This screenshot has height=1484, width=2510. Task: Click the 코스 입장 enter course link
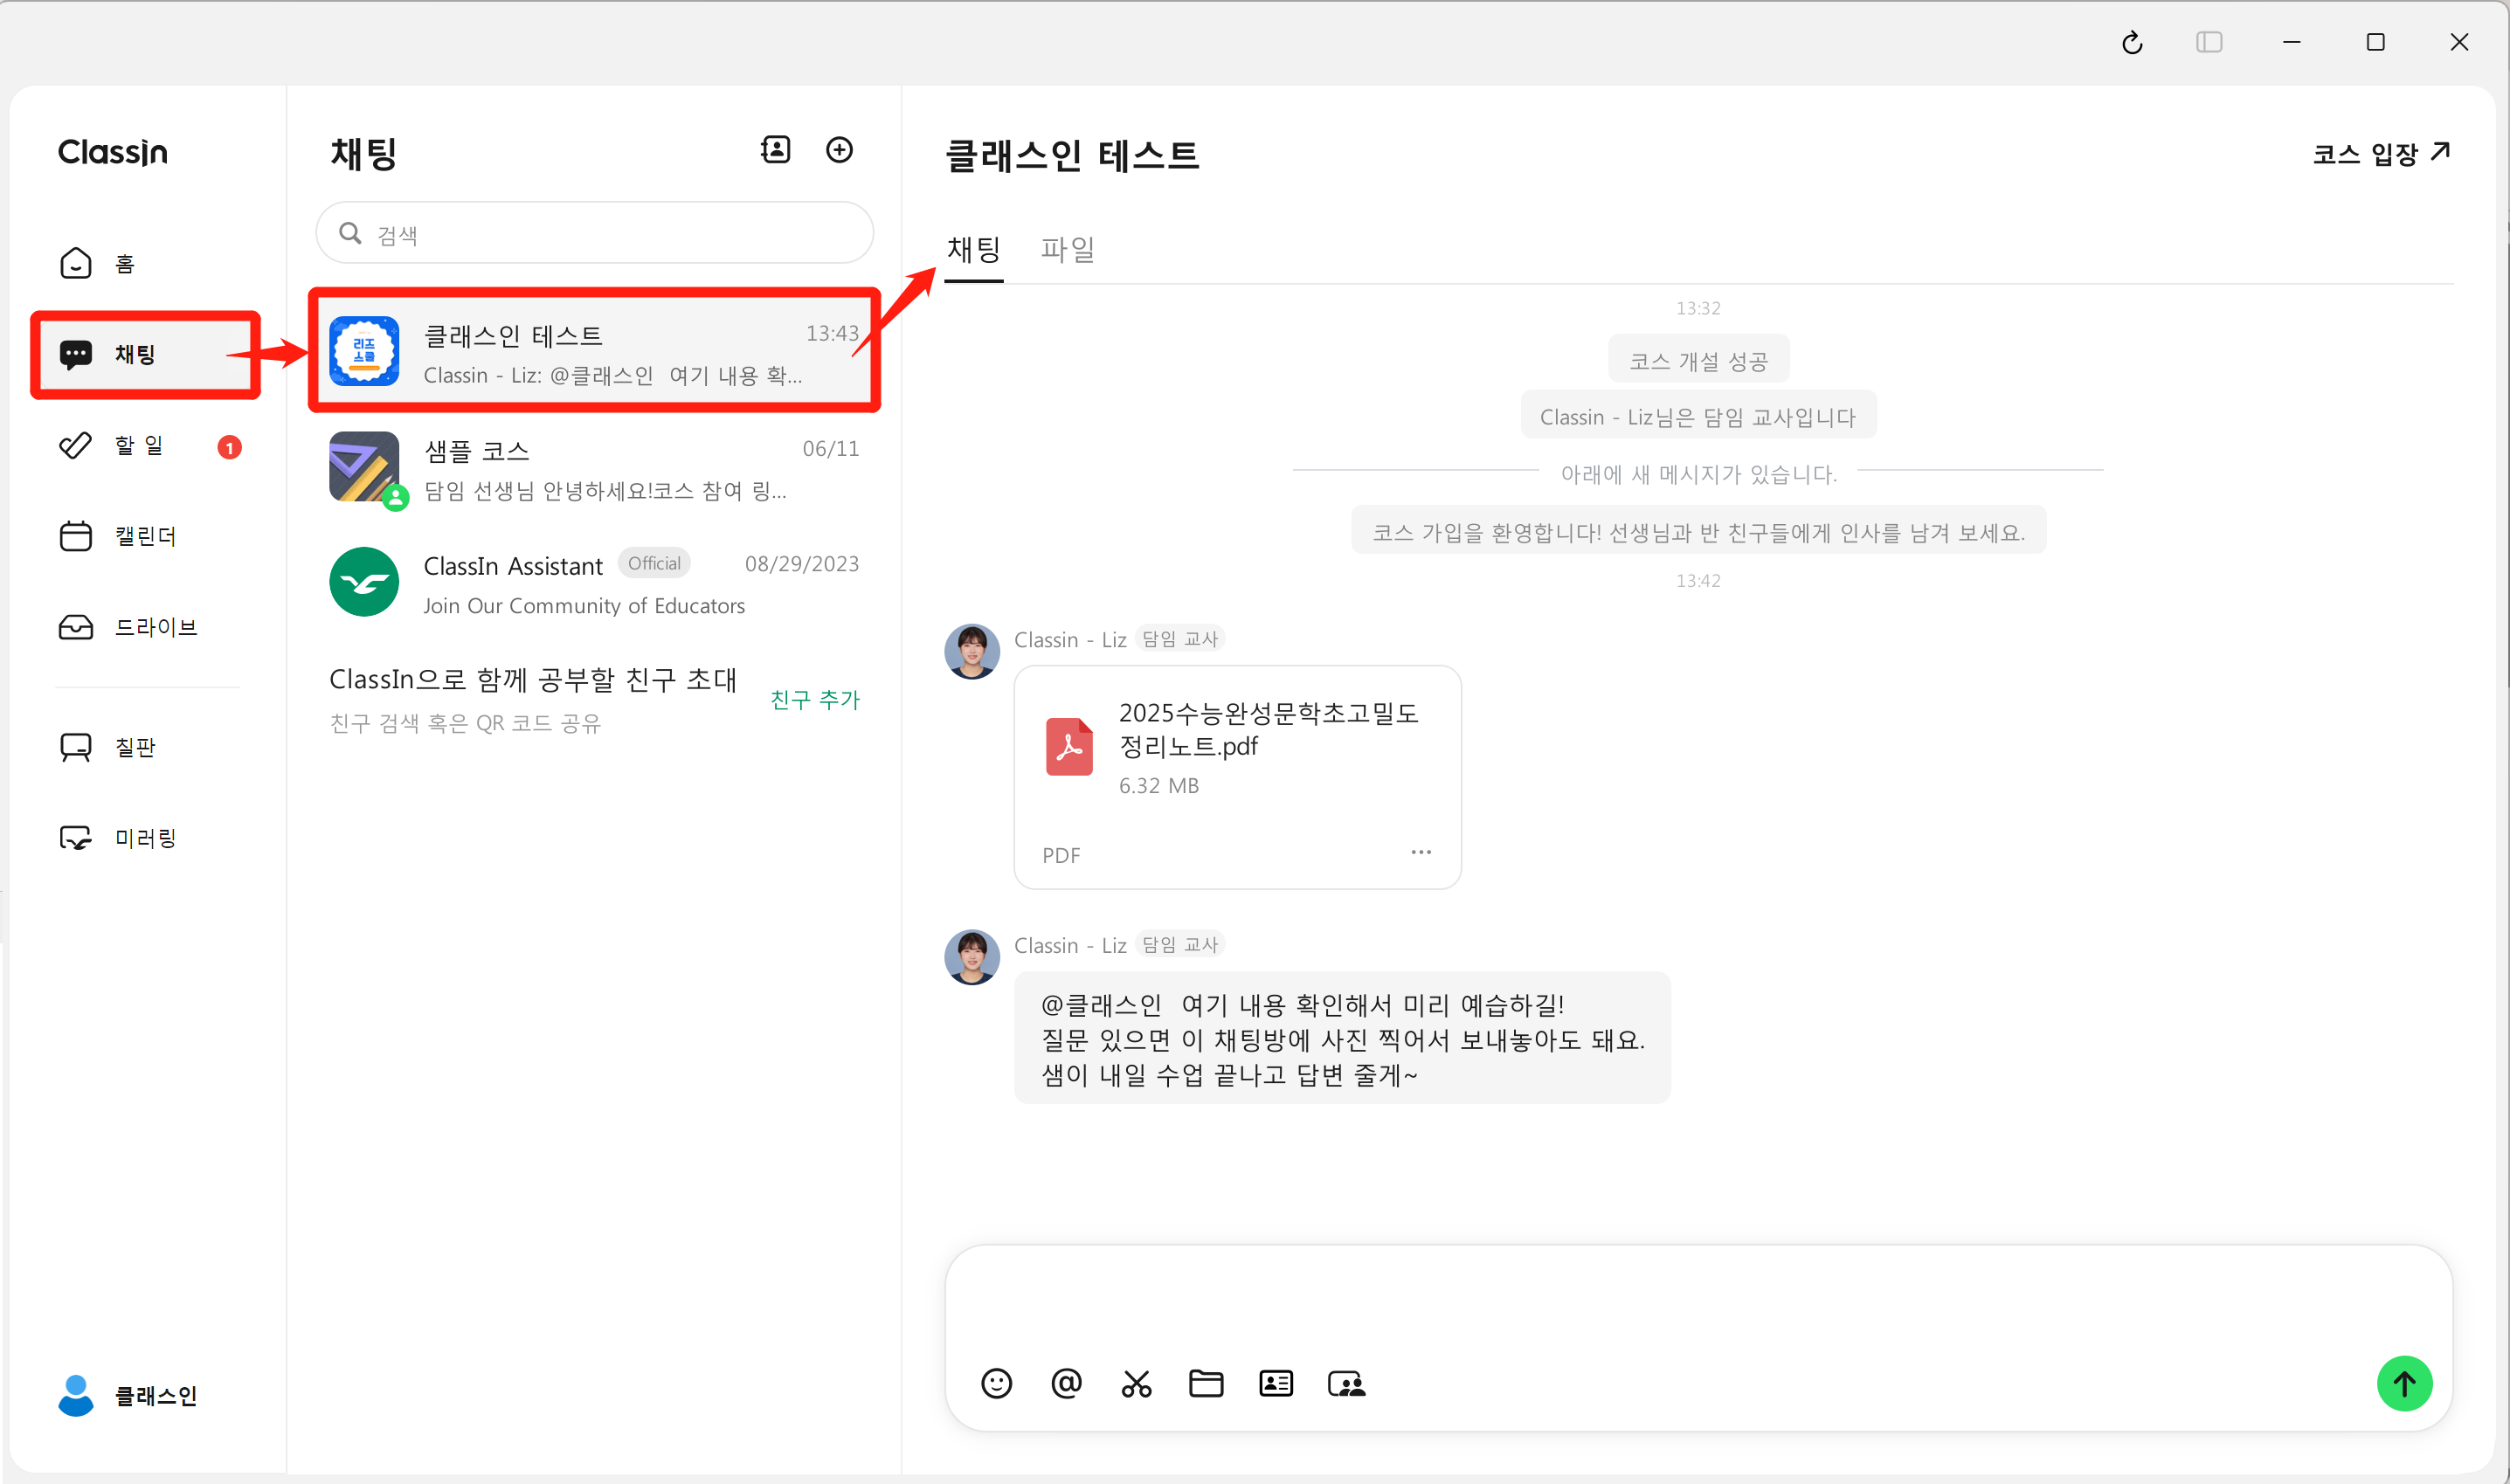pos(2381,153)
